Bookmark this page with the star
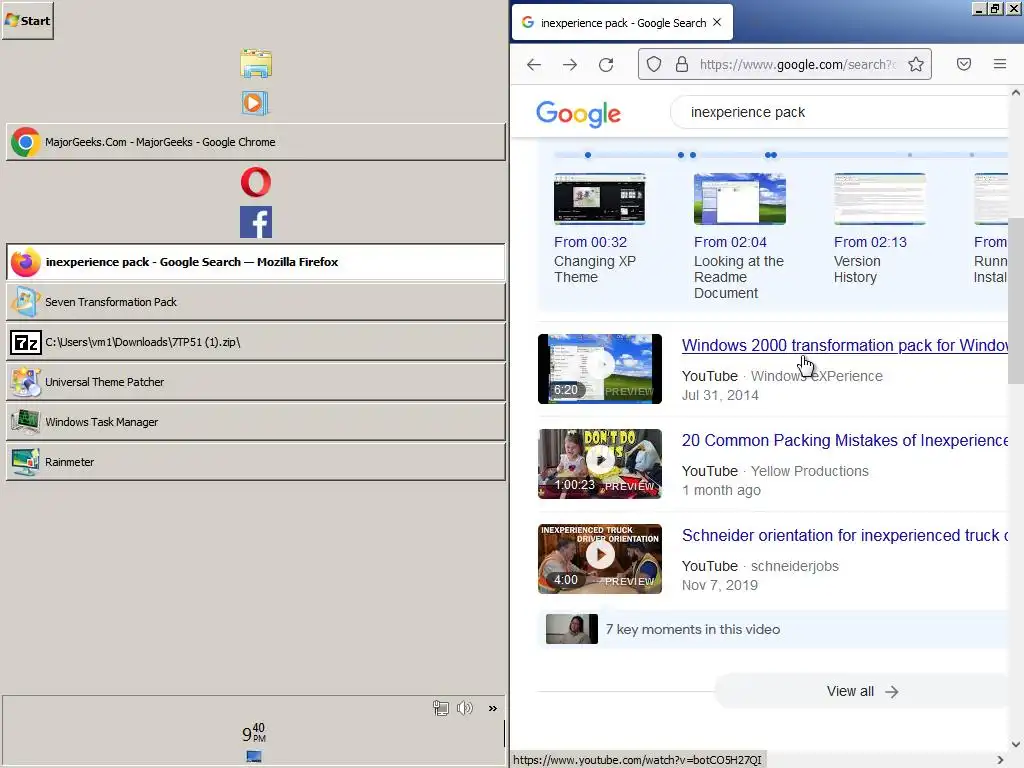Viewport: 1024px width, 768px height. (x=916, y=64)
